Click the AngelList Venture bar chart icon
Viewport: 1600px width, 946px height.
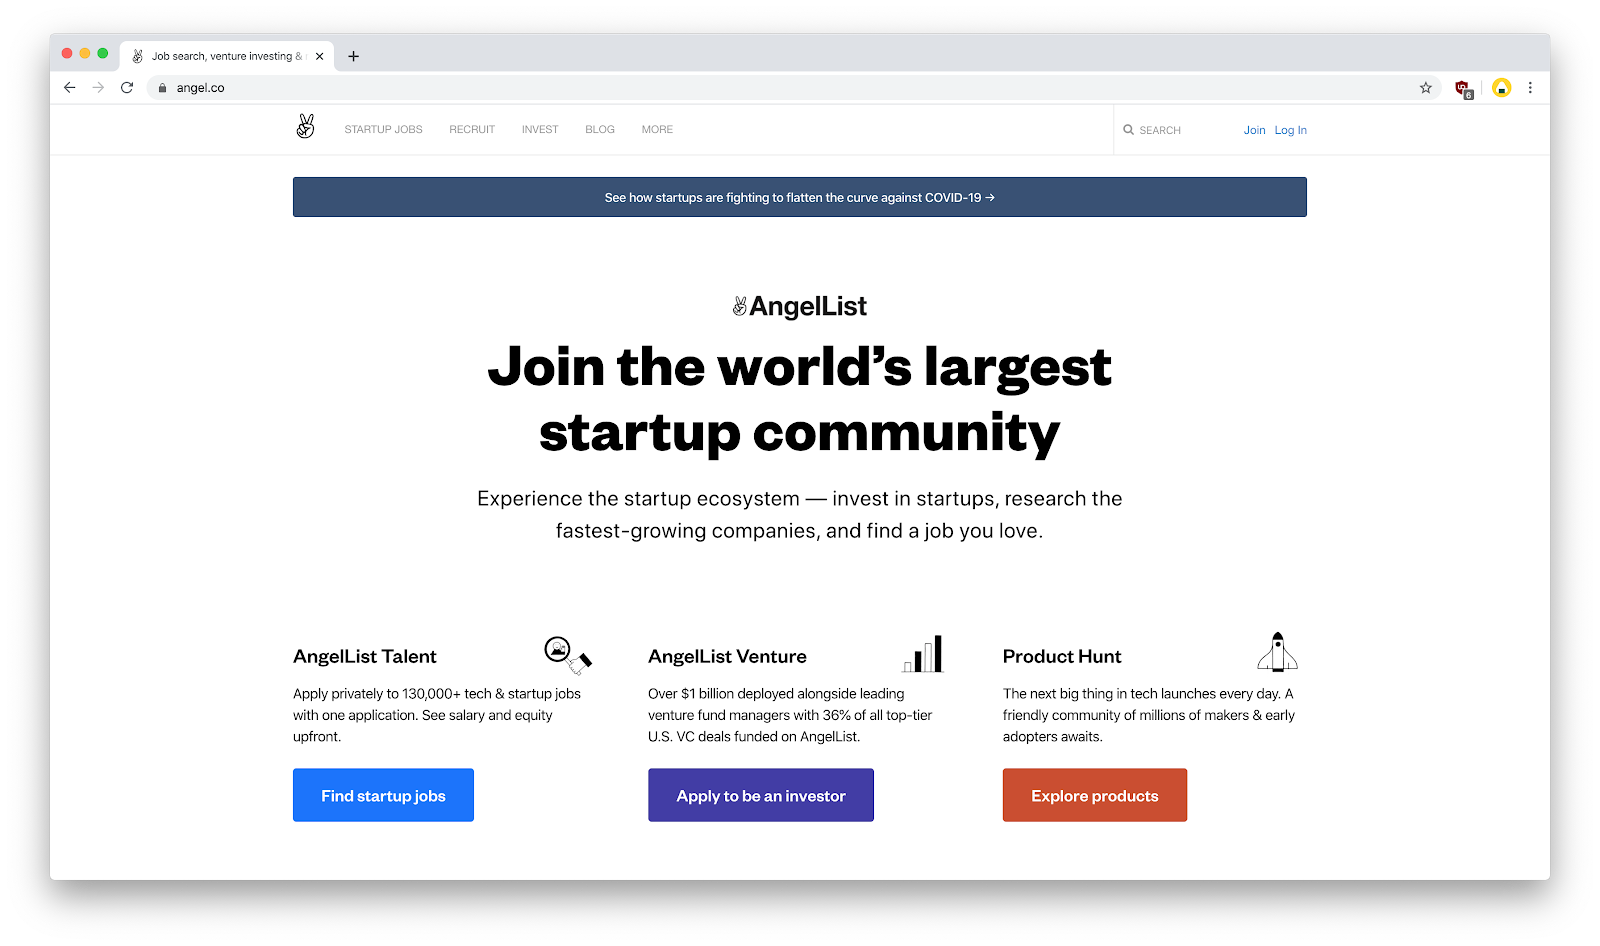tap(923, 653)
